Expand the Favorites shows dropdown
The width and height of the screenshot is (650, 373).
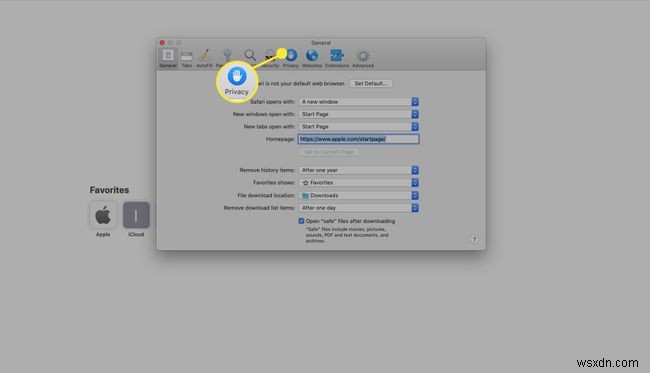tap(359, 182)
